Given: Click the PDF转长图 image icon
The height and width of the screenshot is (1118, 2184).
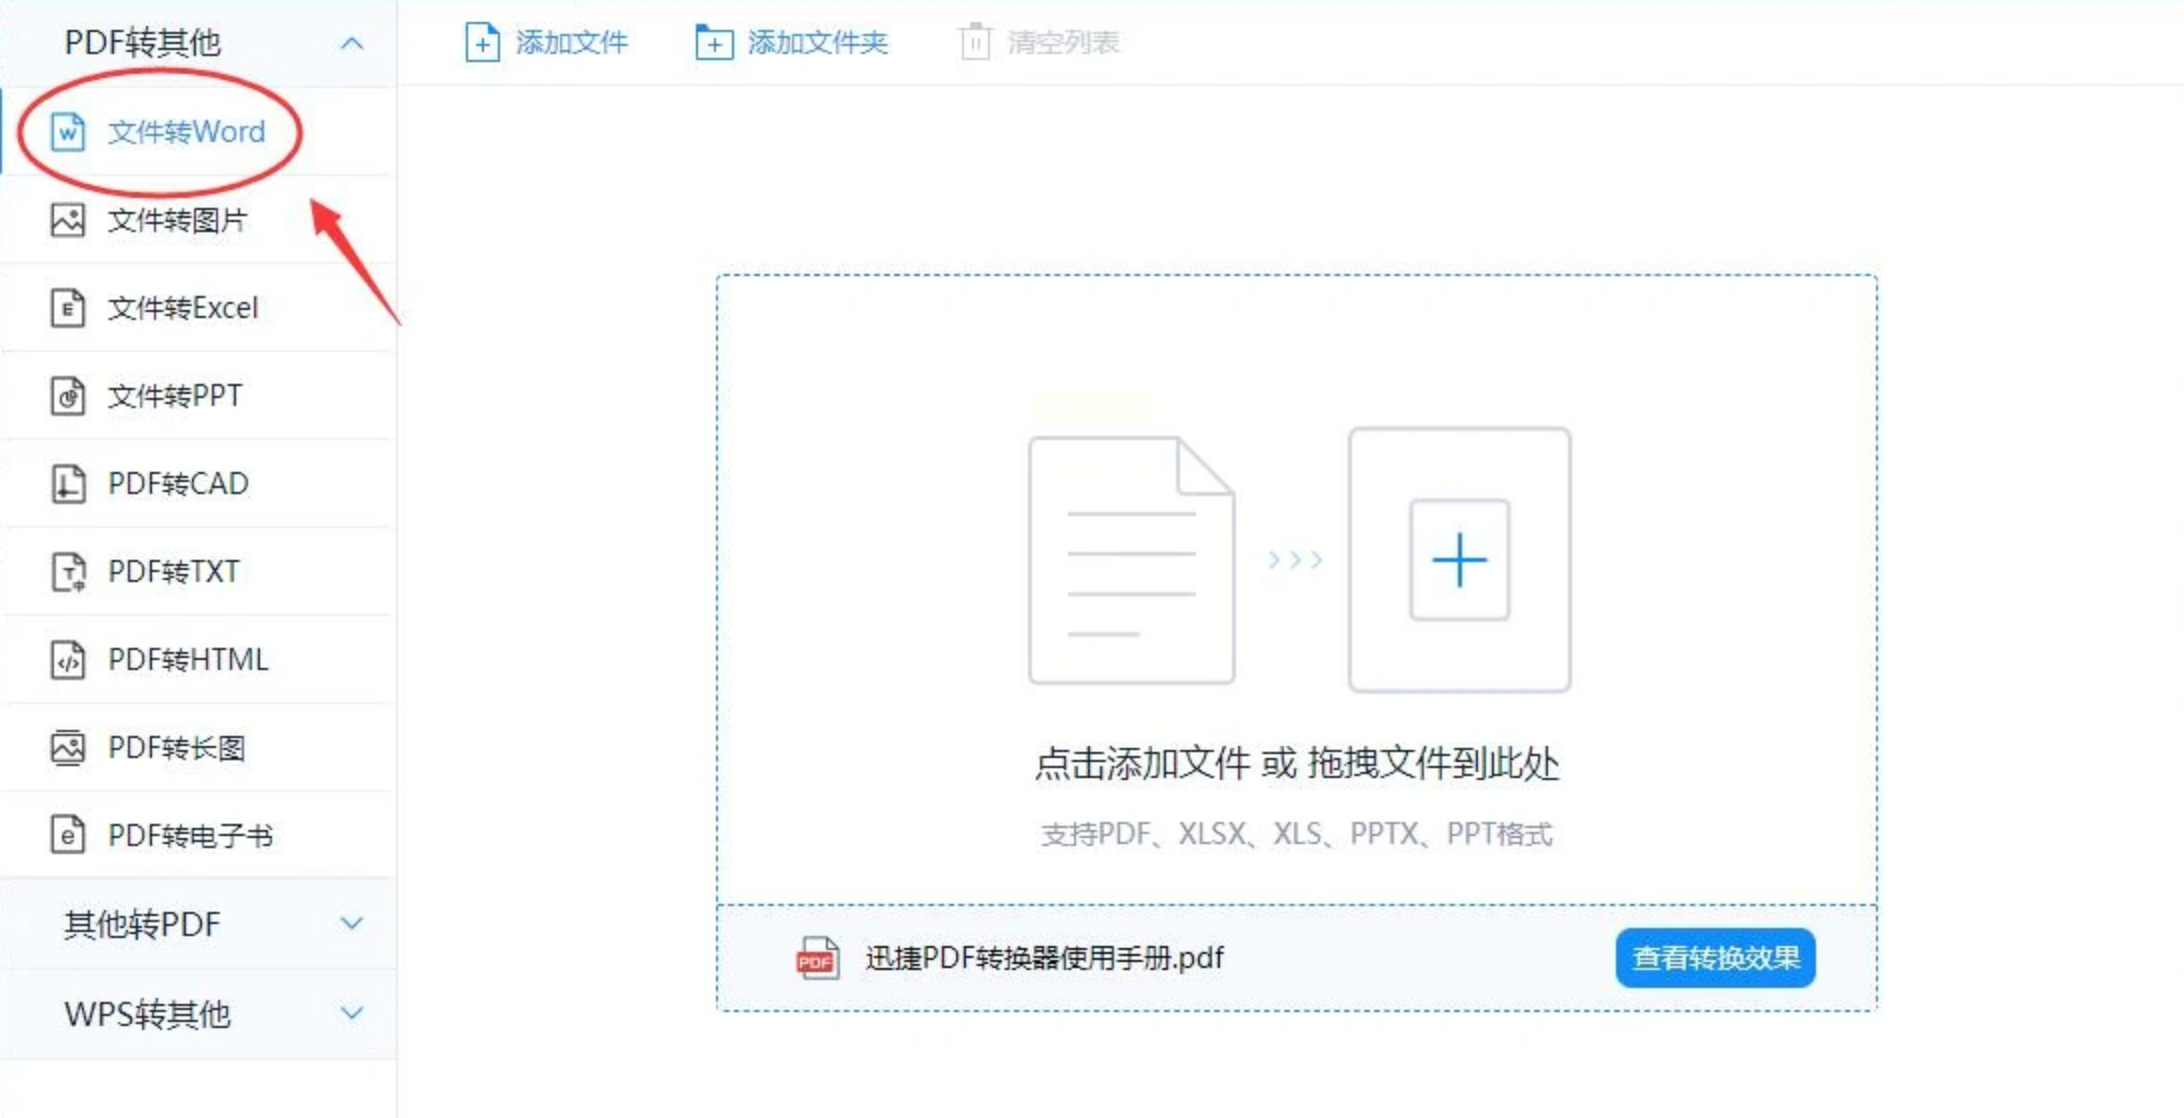Looking at the screenshot, I should 68,748.
